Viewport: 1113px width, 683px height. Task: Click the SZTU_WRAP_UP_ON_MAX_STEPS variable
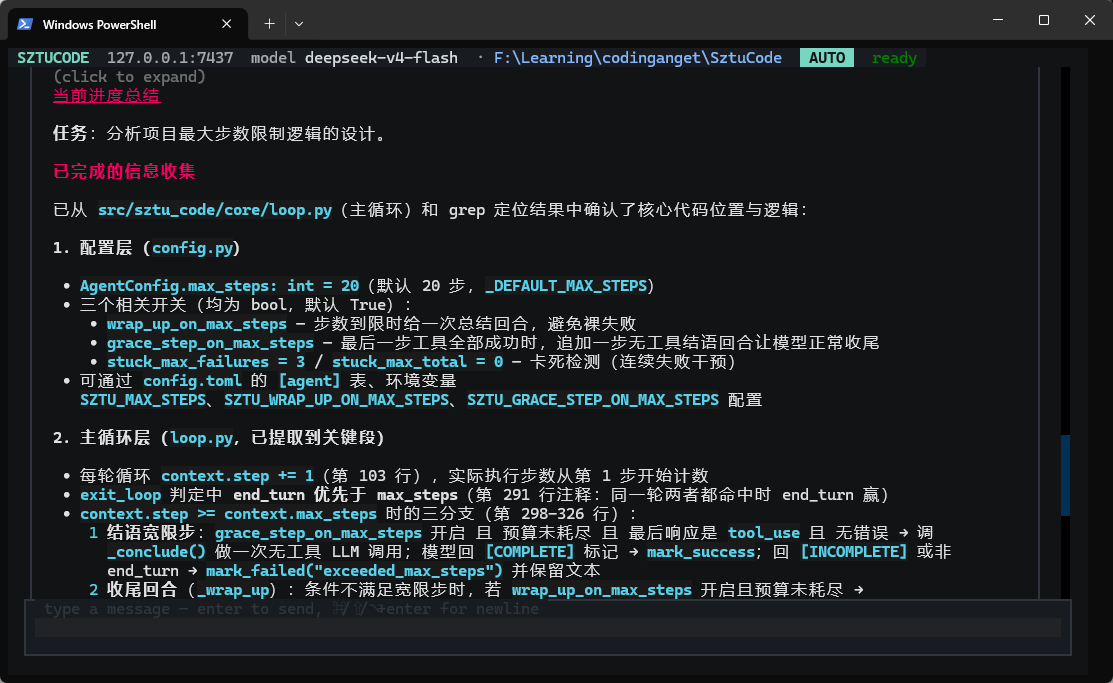[336, 400]
